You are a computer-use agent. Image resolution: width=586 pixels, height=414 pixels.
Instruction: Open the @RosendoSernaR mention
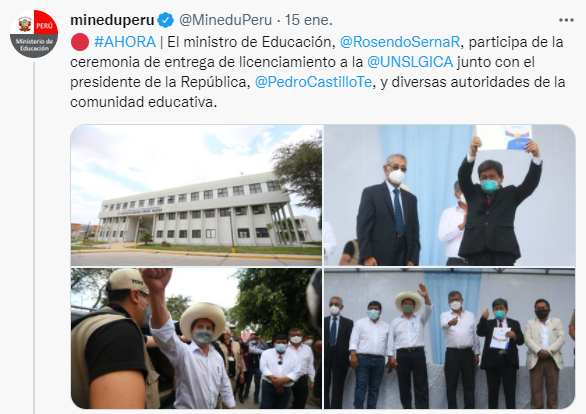point(400,42)
